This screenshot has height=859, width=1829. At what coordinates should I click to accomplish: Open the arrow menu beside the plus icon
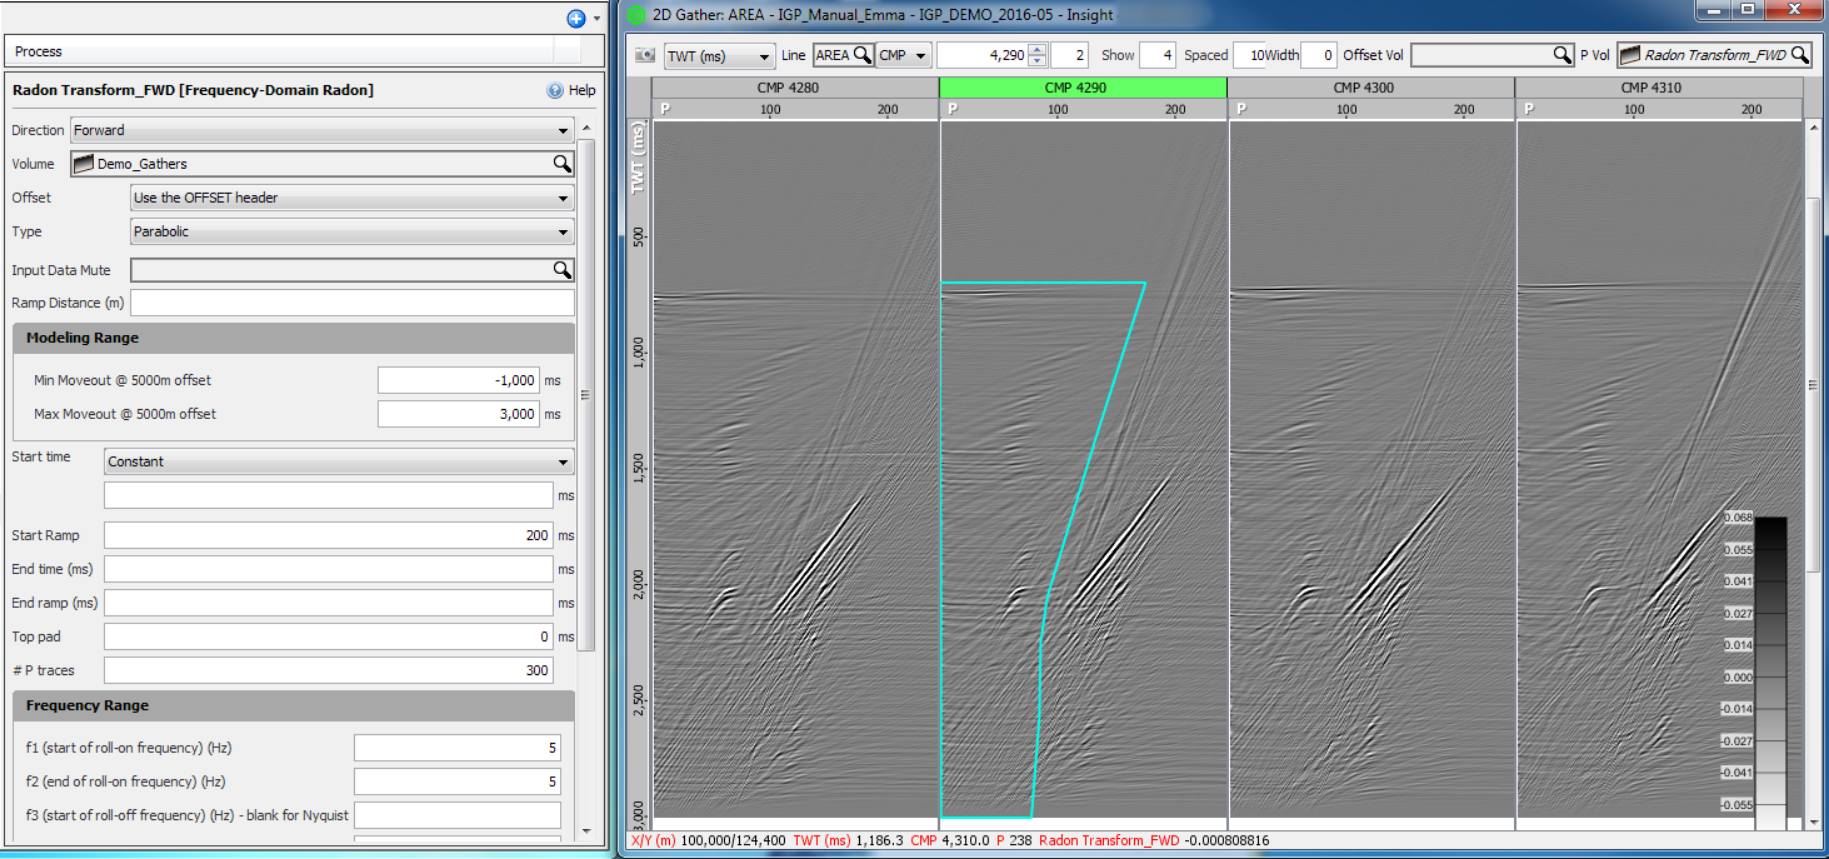coord(597,19)
